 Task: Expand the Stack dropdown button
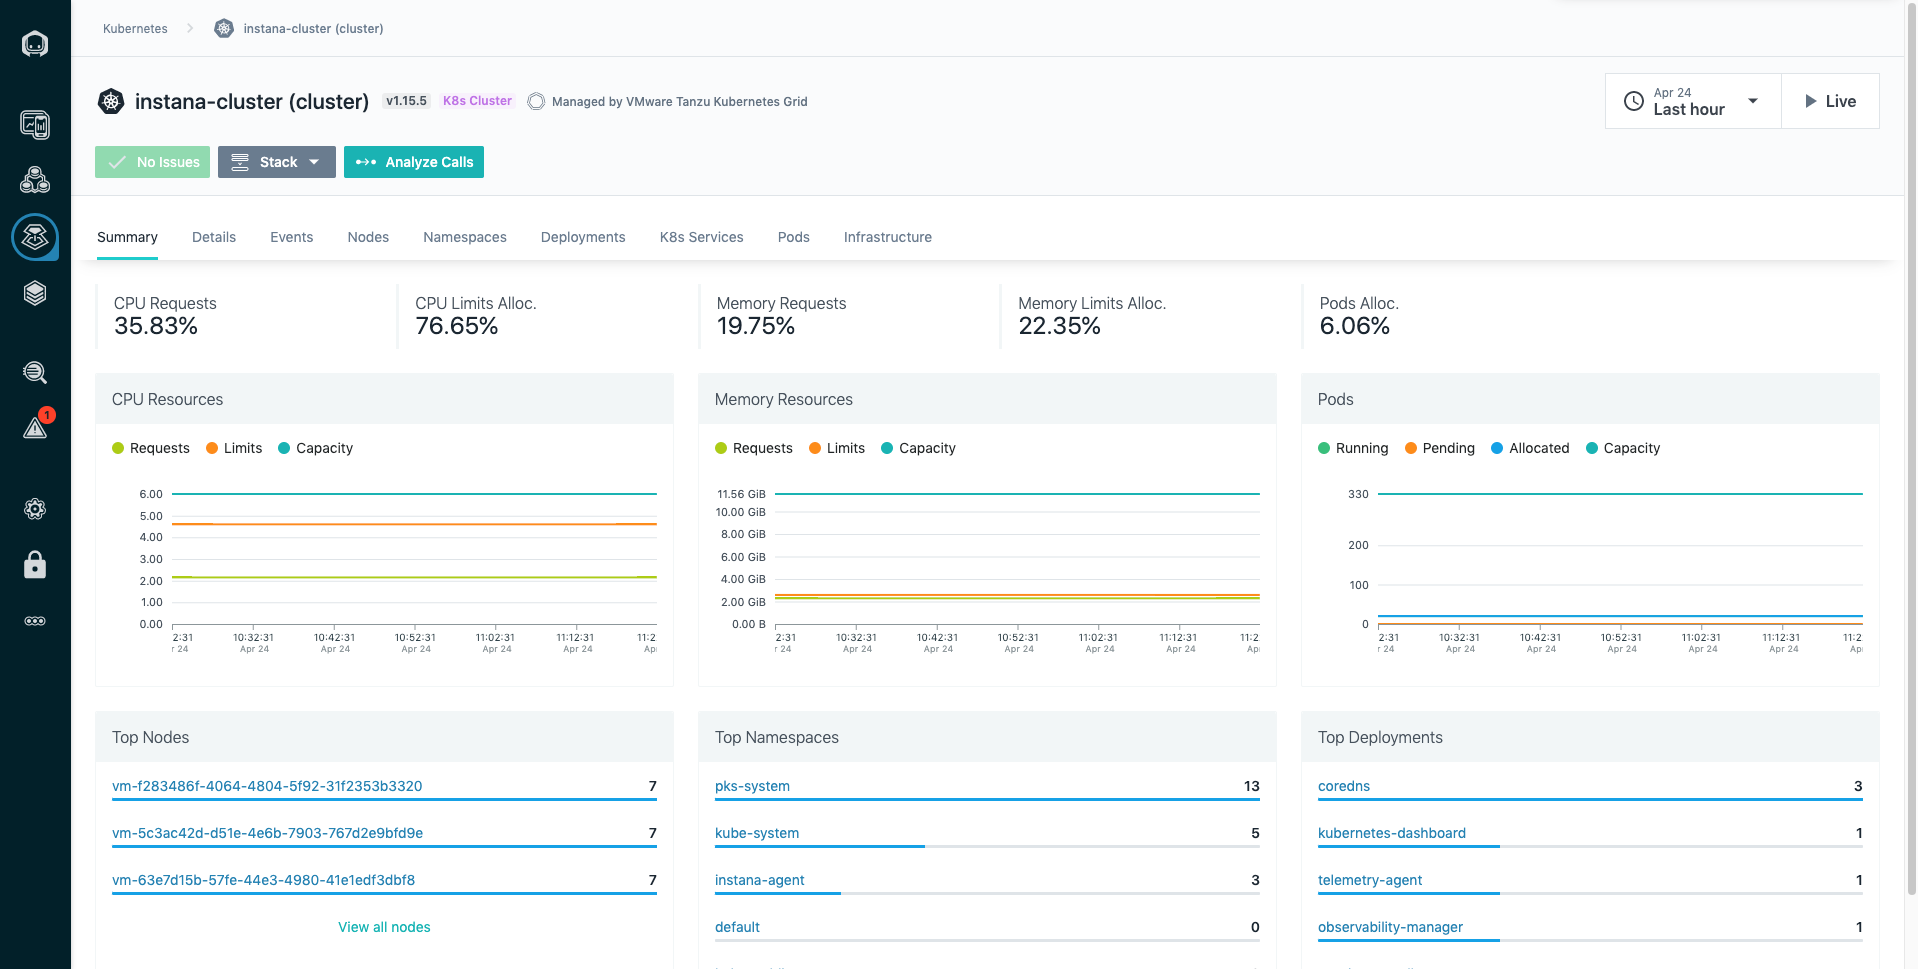[x=277, y=162]
